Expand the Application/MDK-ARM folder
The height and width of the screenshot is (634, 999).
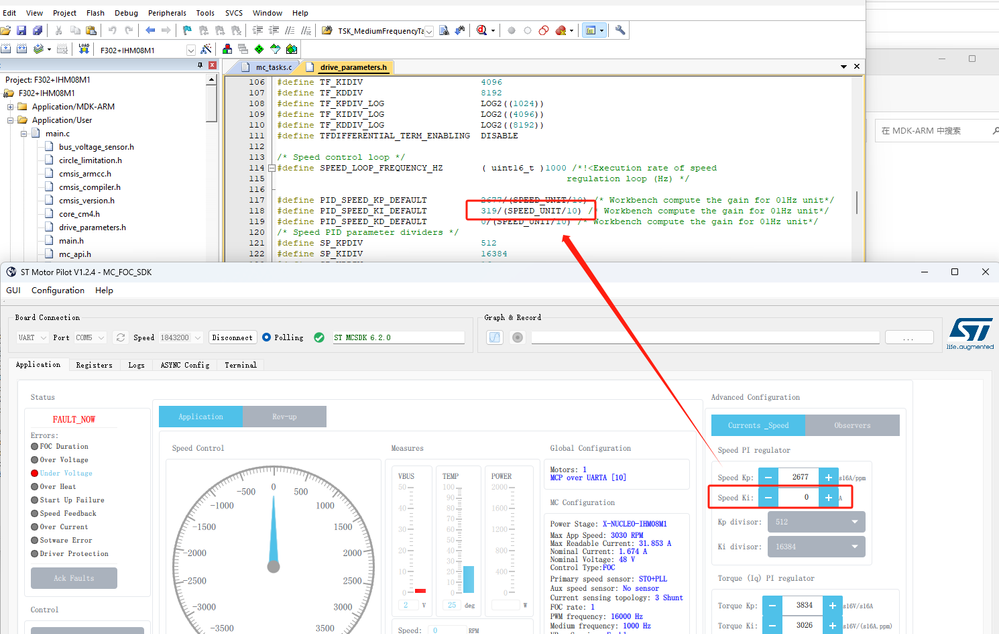[x=10, y=107]
